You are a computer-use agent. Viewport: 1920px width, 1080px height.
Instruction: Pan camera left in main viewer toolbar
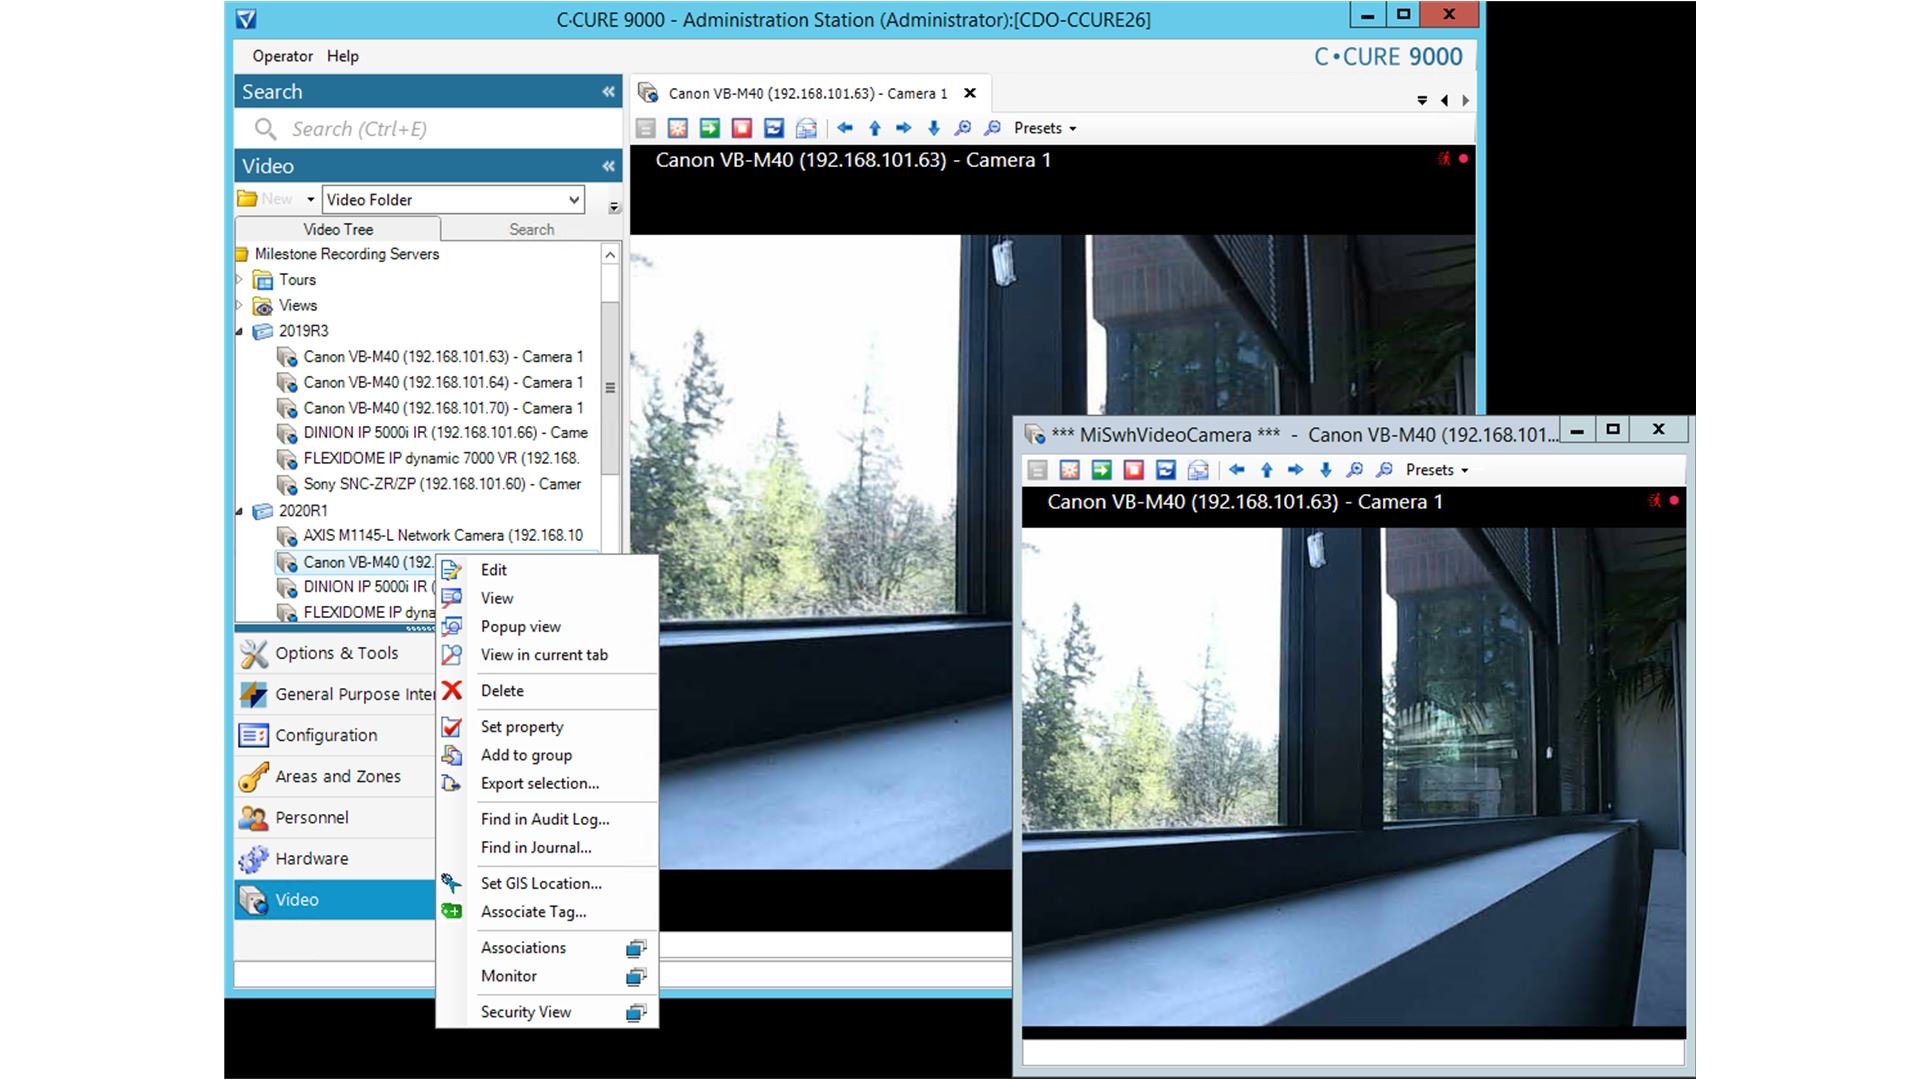pos(845,128)
